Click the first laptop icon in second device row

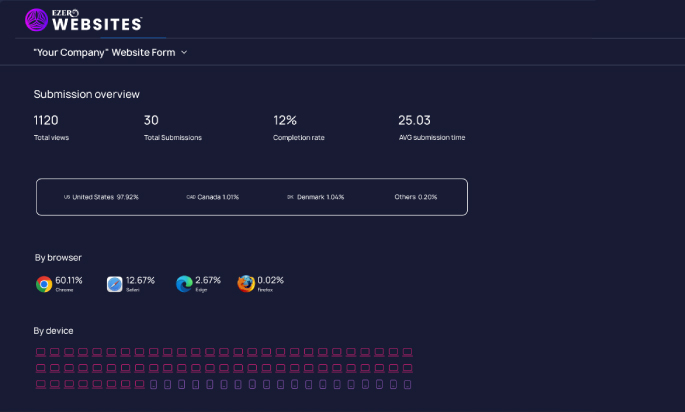pos(41,368)
